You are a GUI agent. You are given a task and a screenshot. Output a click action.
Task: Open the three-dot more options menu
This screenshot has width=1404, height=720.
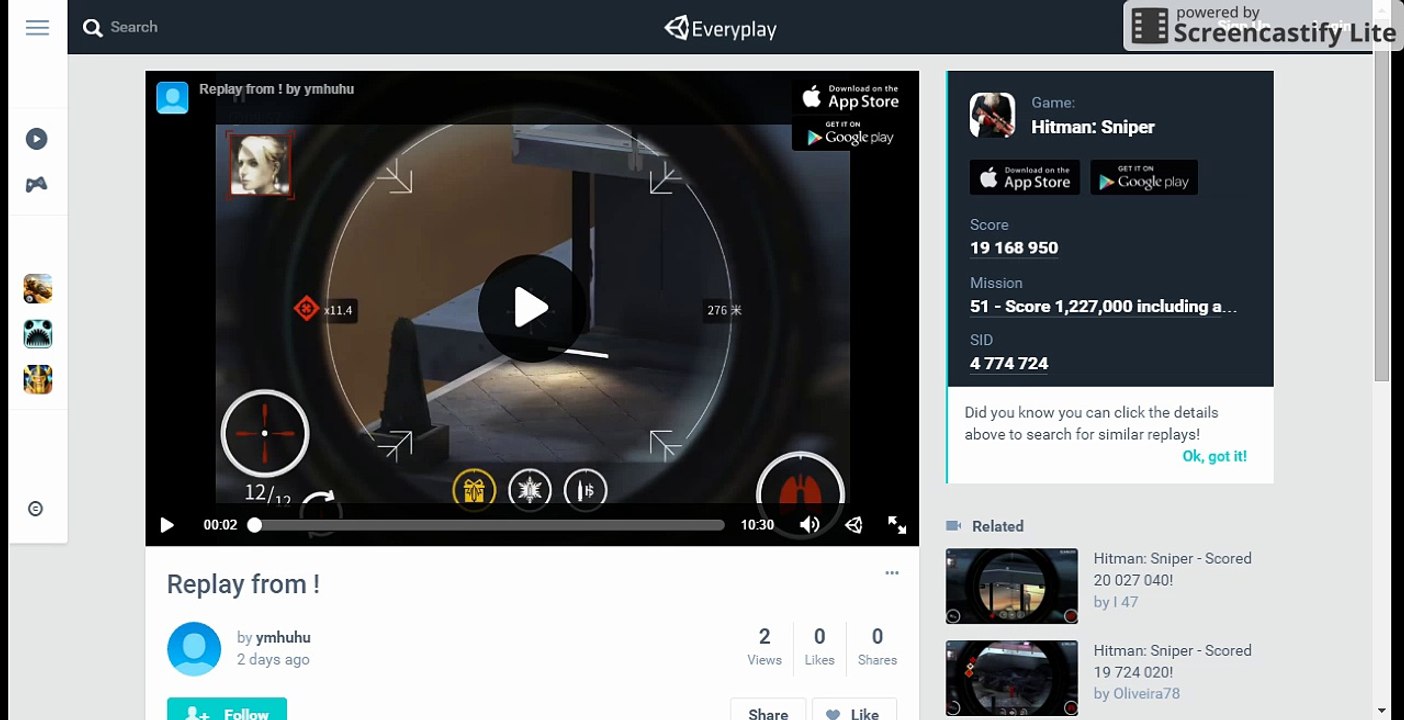click(892, 573)
